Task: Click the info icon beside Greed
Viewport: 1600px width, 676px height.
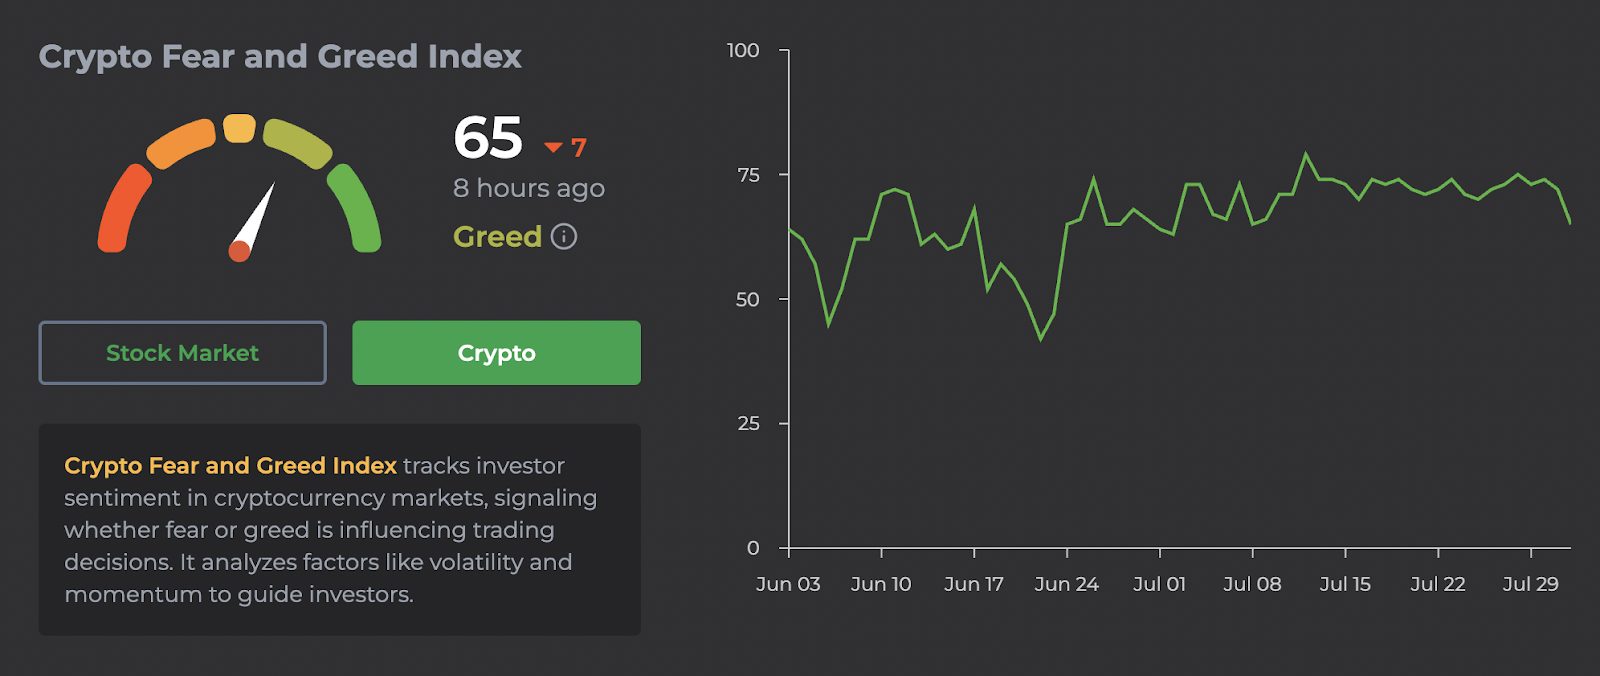Action: pyautogui.click(x=564, y=237)
